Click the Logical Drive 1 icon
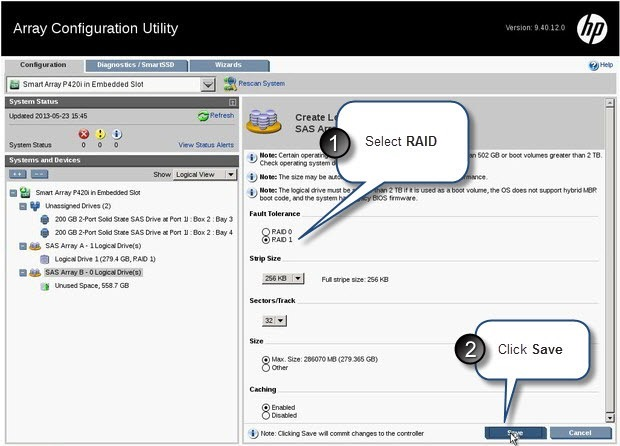The width and height of the screenshot is (620, 446). [x=45, y=259]
